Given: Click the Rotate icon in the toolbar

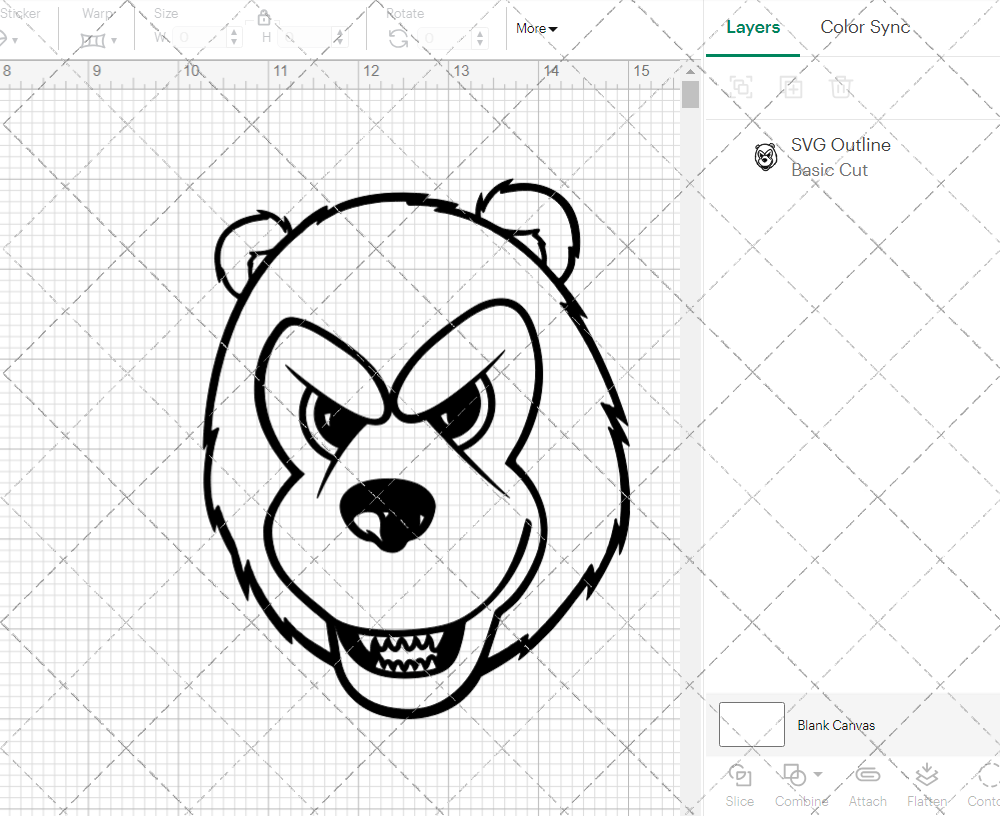Looking at the screenshot, I should [x=397, y=36].
